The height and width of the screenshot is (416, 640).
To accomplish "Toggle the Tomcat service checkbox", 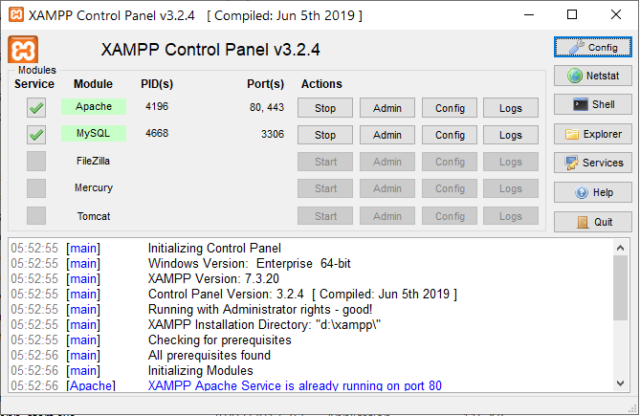I will [x=36, y=215].
